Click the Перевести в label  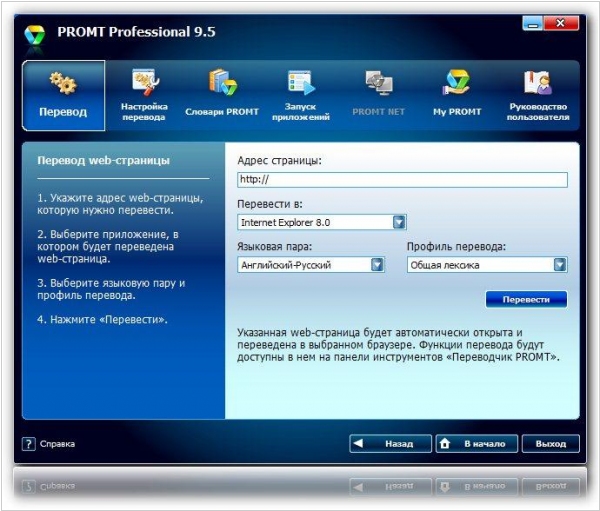[x=270, y=204]
